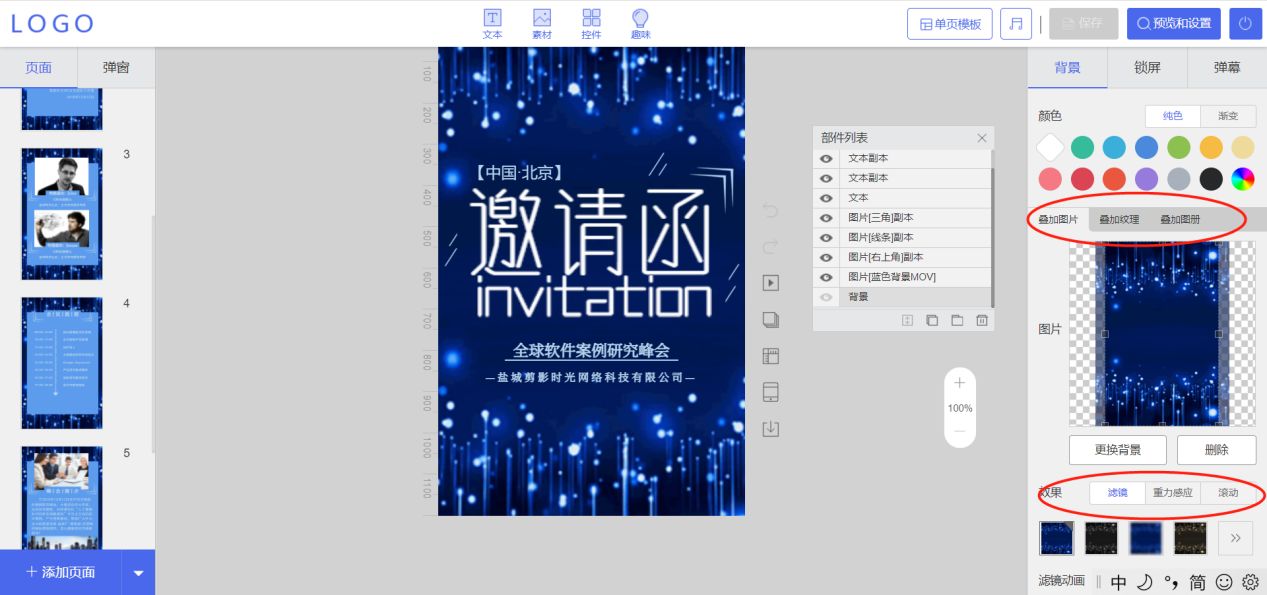Viewport: 1267px width, 595px height.
Task: Click the tablet device icon beside canvas
Action: (x=770, y=392)
